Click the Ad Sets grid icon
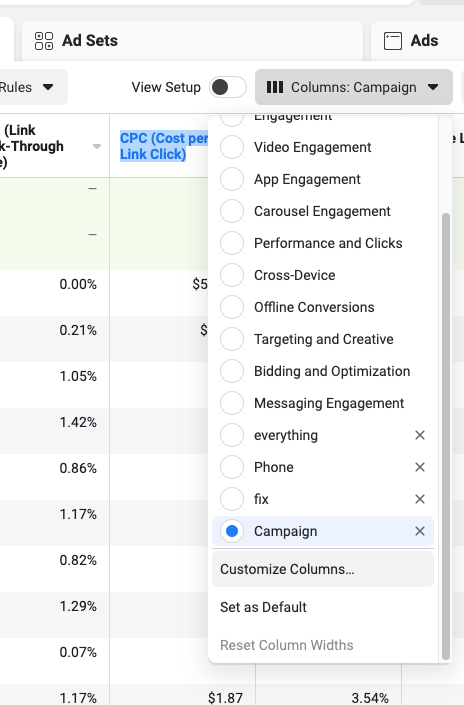 pyautogui.click(x=44, y=41)
